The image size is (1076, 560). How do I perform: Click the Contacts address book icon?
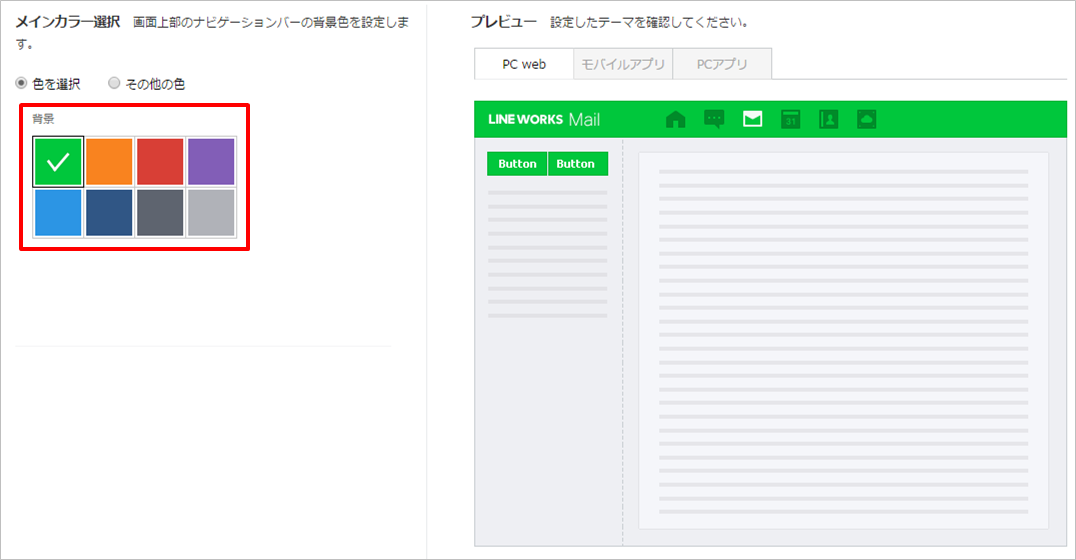(828, 120)
